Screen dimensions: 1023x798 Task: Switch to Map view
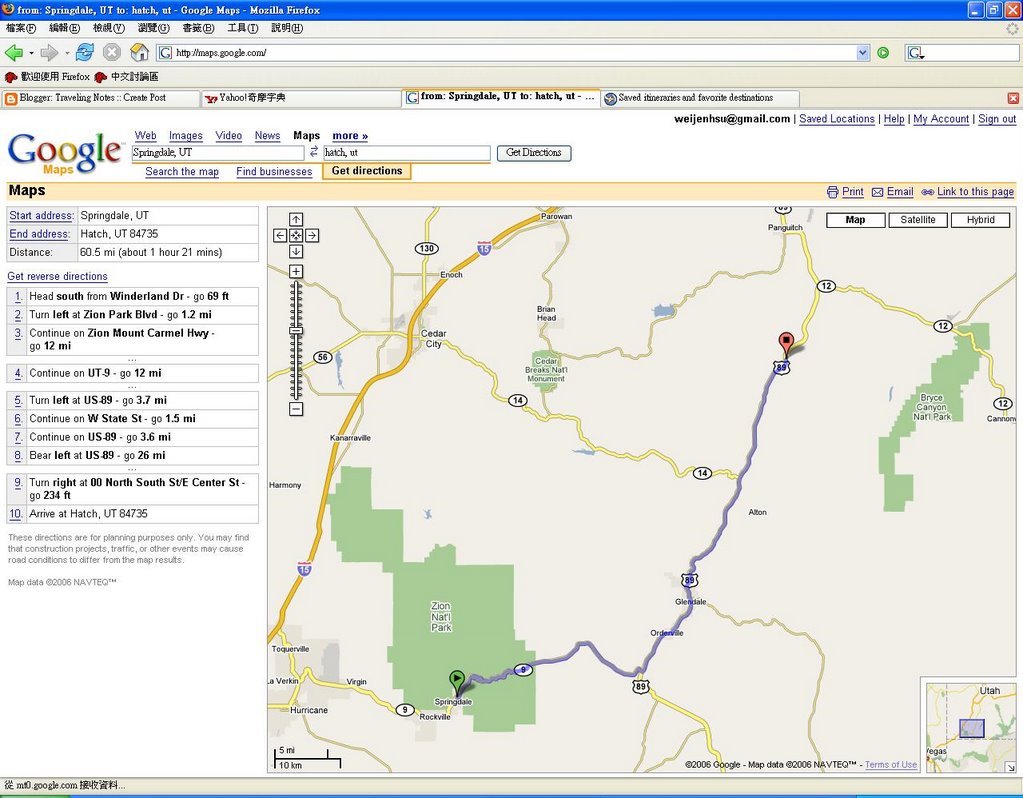(855, 220)
